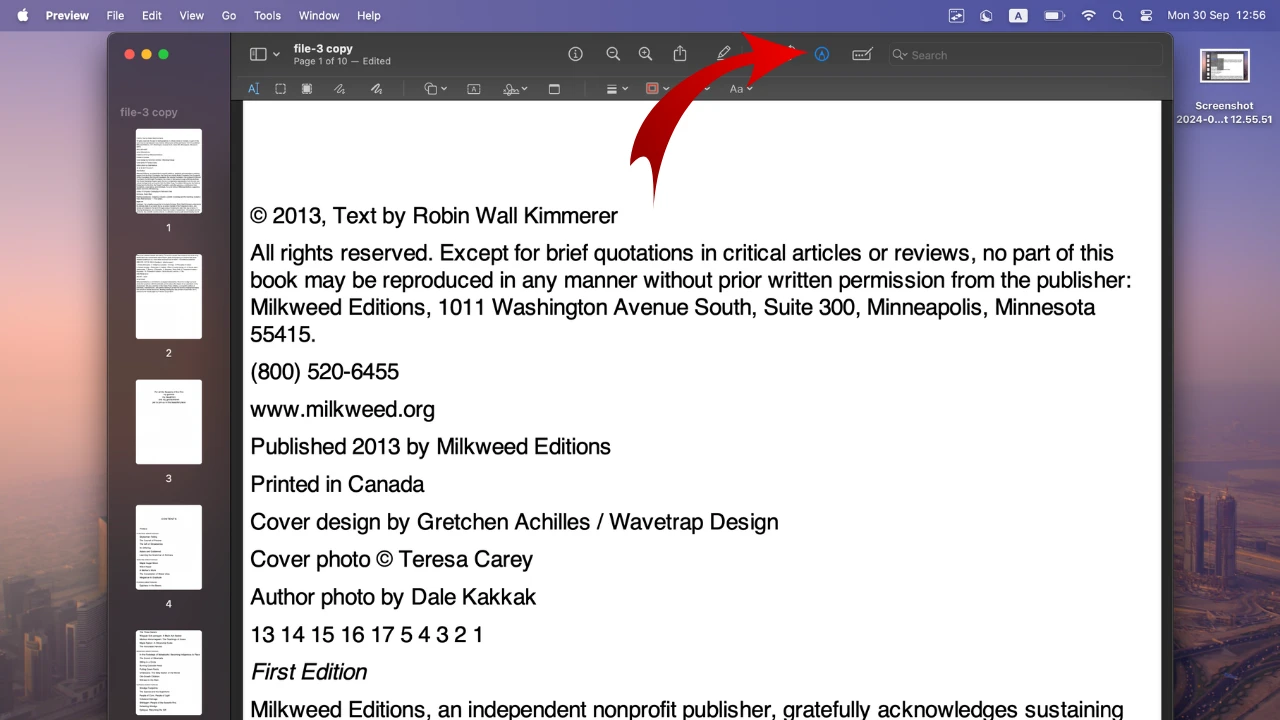Open the Edit menu
The image size is (1280, 720).
[151, 15]
